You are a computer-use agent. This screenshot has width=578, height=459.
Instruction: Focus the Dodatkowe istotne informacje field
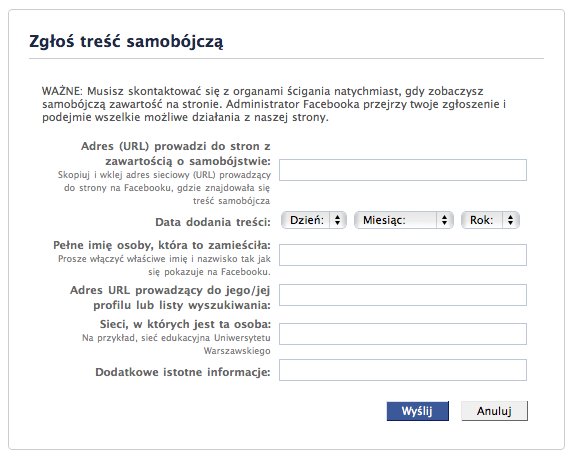click(x=403, y=370)
